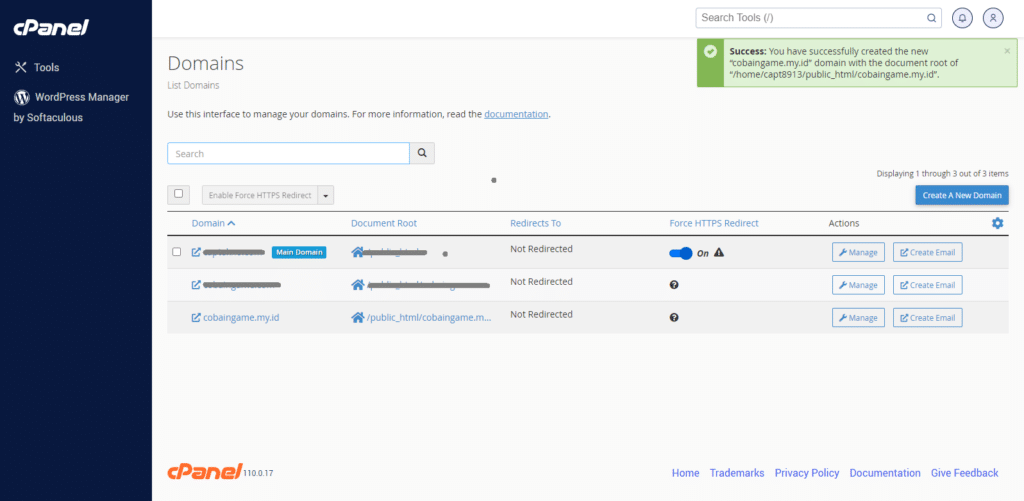Open Tools from the sidebar
The height and width of the screenshot is (501, 1024).
tap(37, 67)
